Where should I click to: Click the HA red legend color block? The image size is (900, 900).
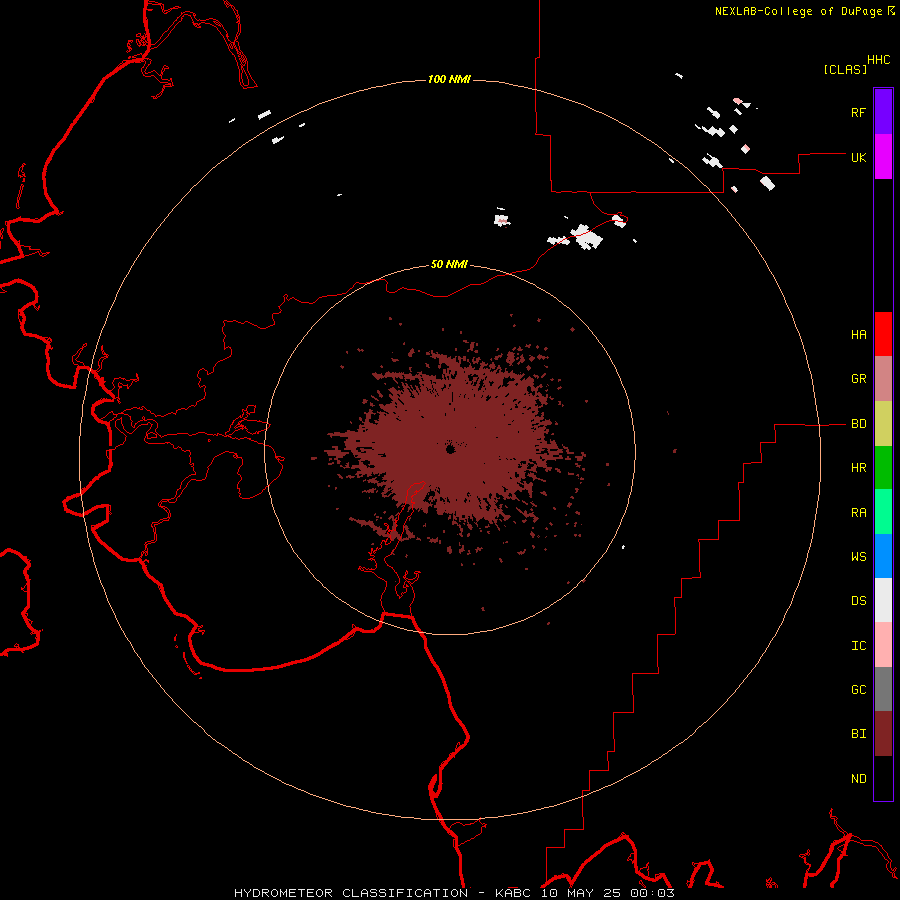[883, 334]
